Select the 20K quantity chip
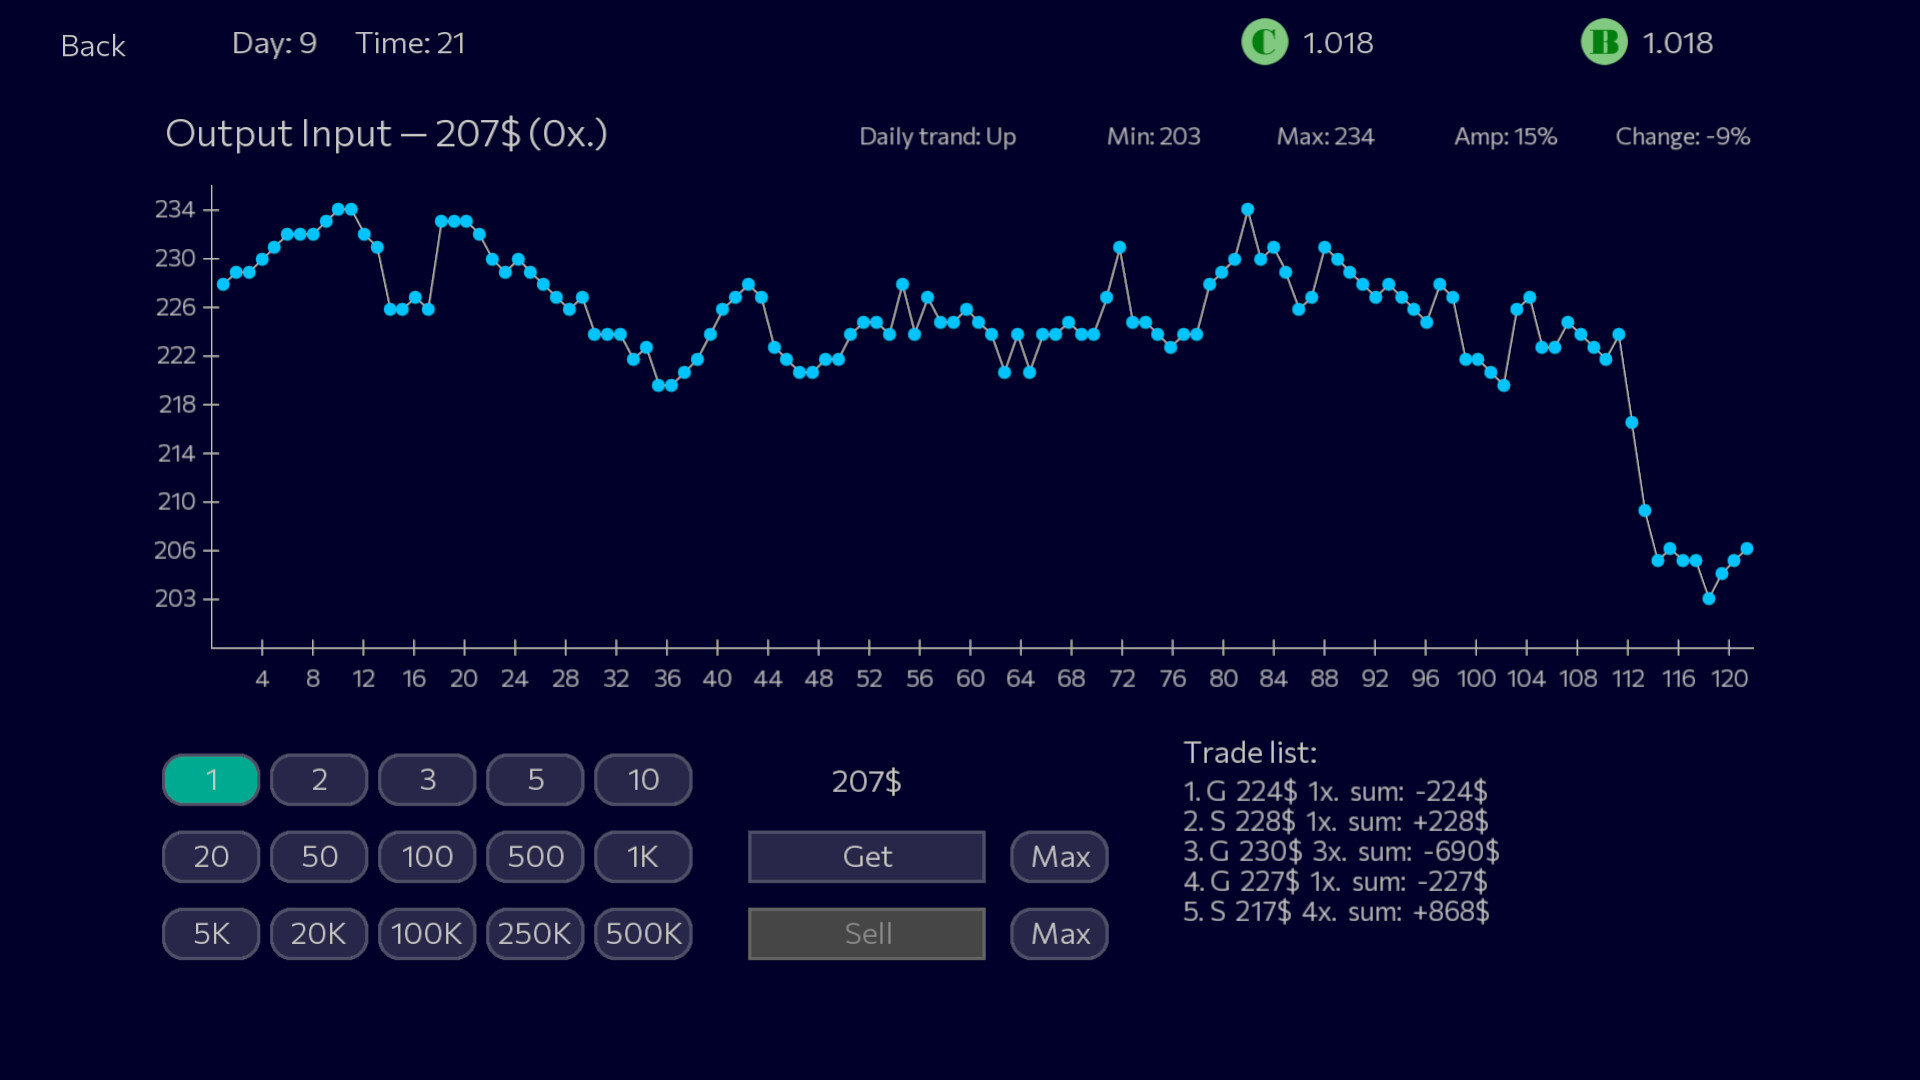The height and width of the screenshot is (1080, 1920). [318, 933]
